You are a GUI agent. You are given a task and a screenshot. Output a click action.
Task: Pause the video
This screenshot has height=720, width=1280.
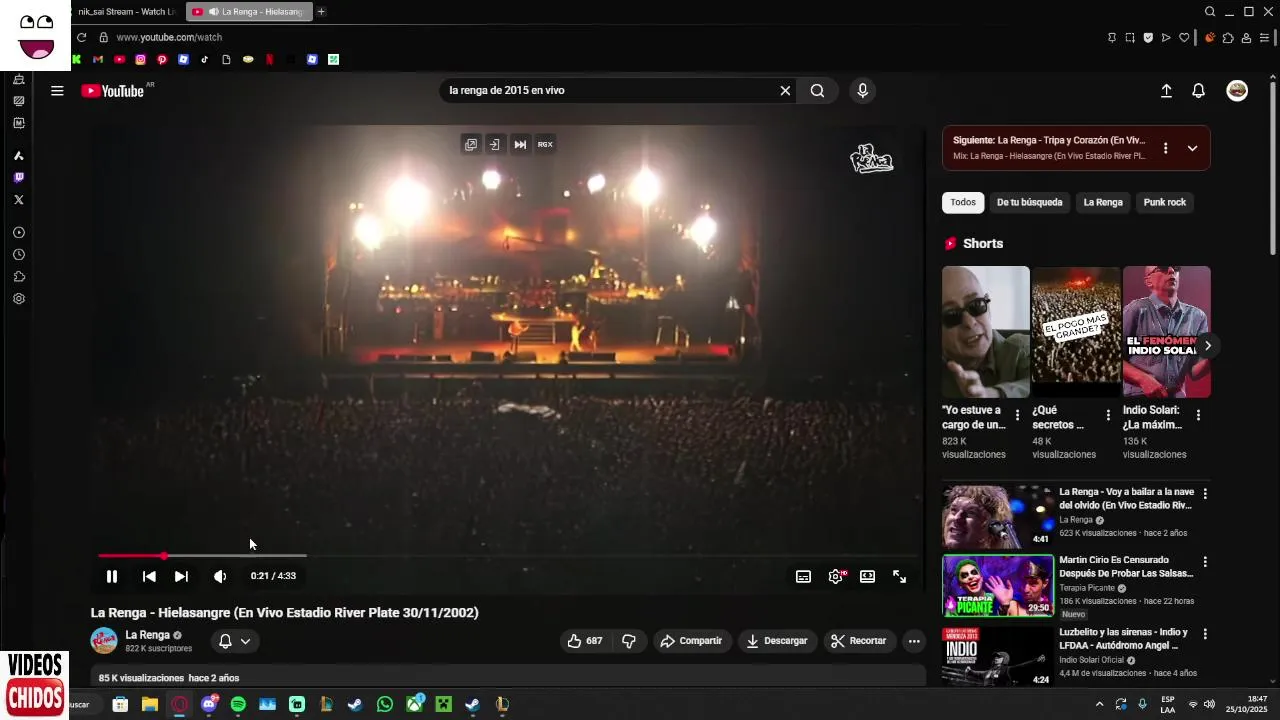(x=112, y=576)
